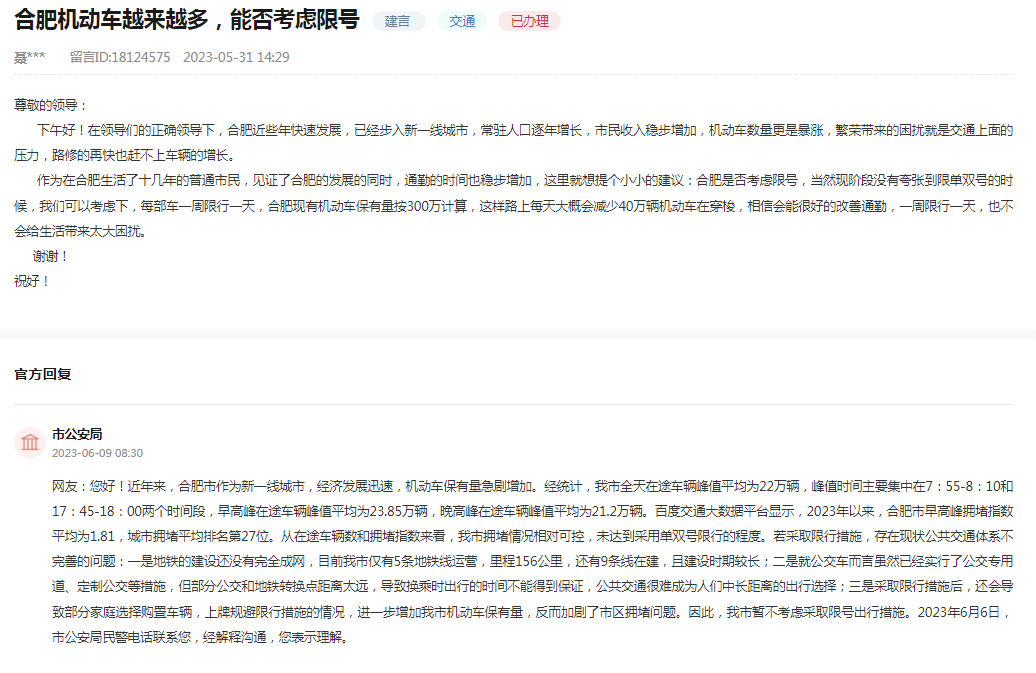This screenshot has height=673, width=1036.
Task: Click the reply timestamp 2023-06-09 08:30
Action: [x=98, y=453]
